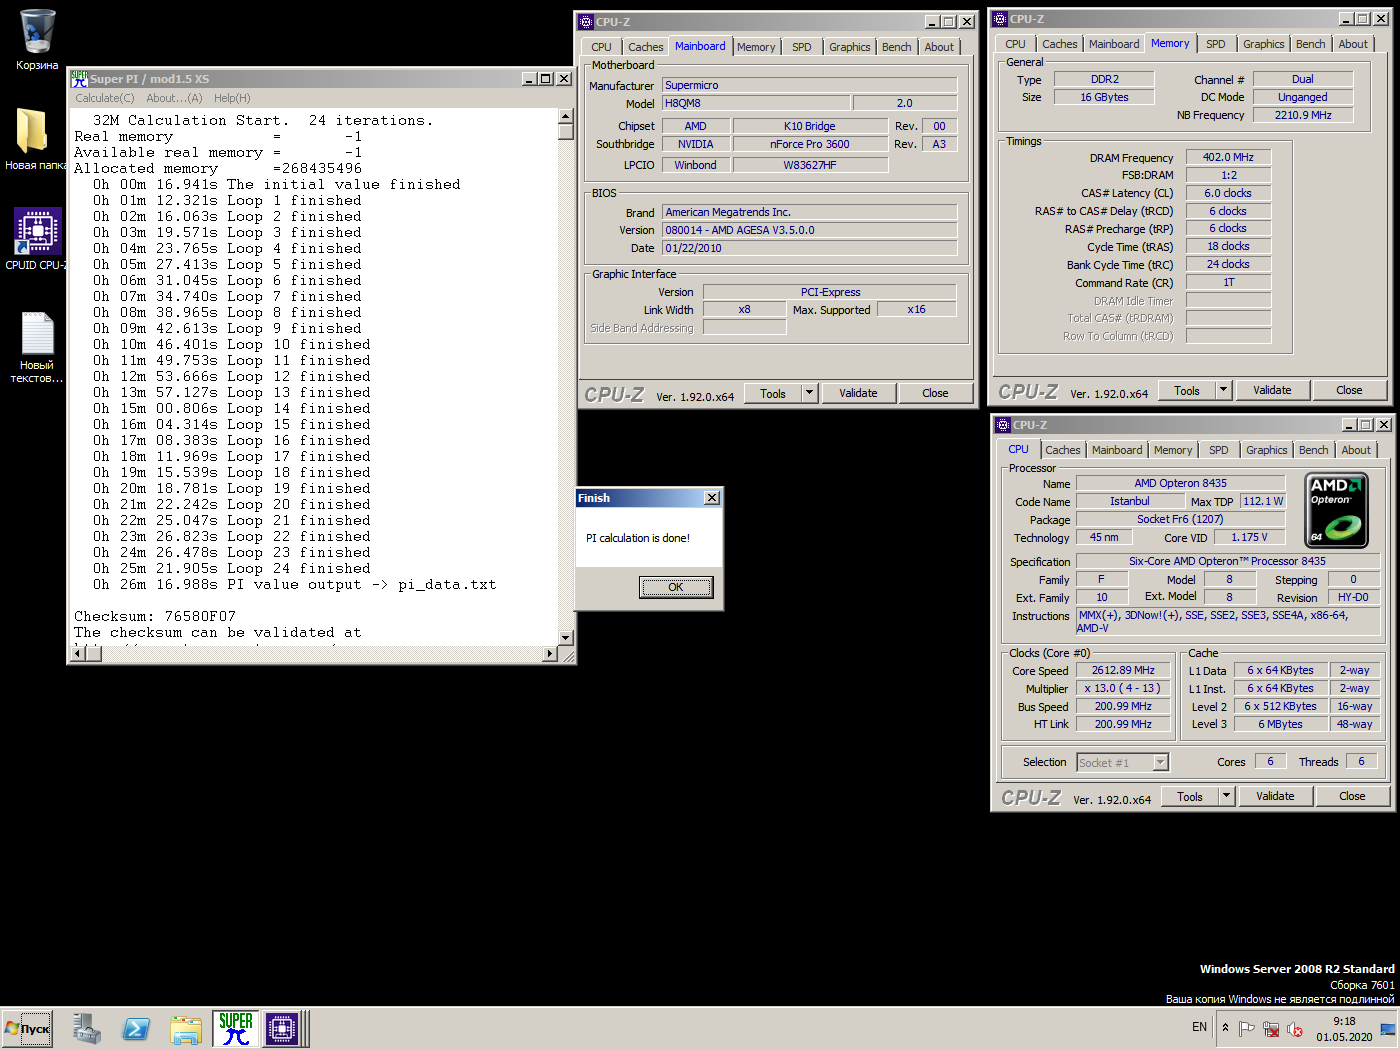
Task: Close the Finish dialog
Action: click(x=712, y=498)
